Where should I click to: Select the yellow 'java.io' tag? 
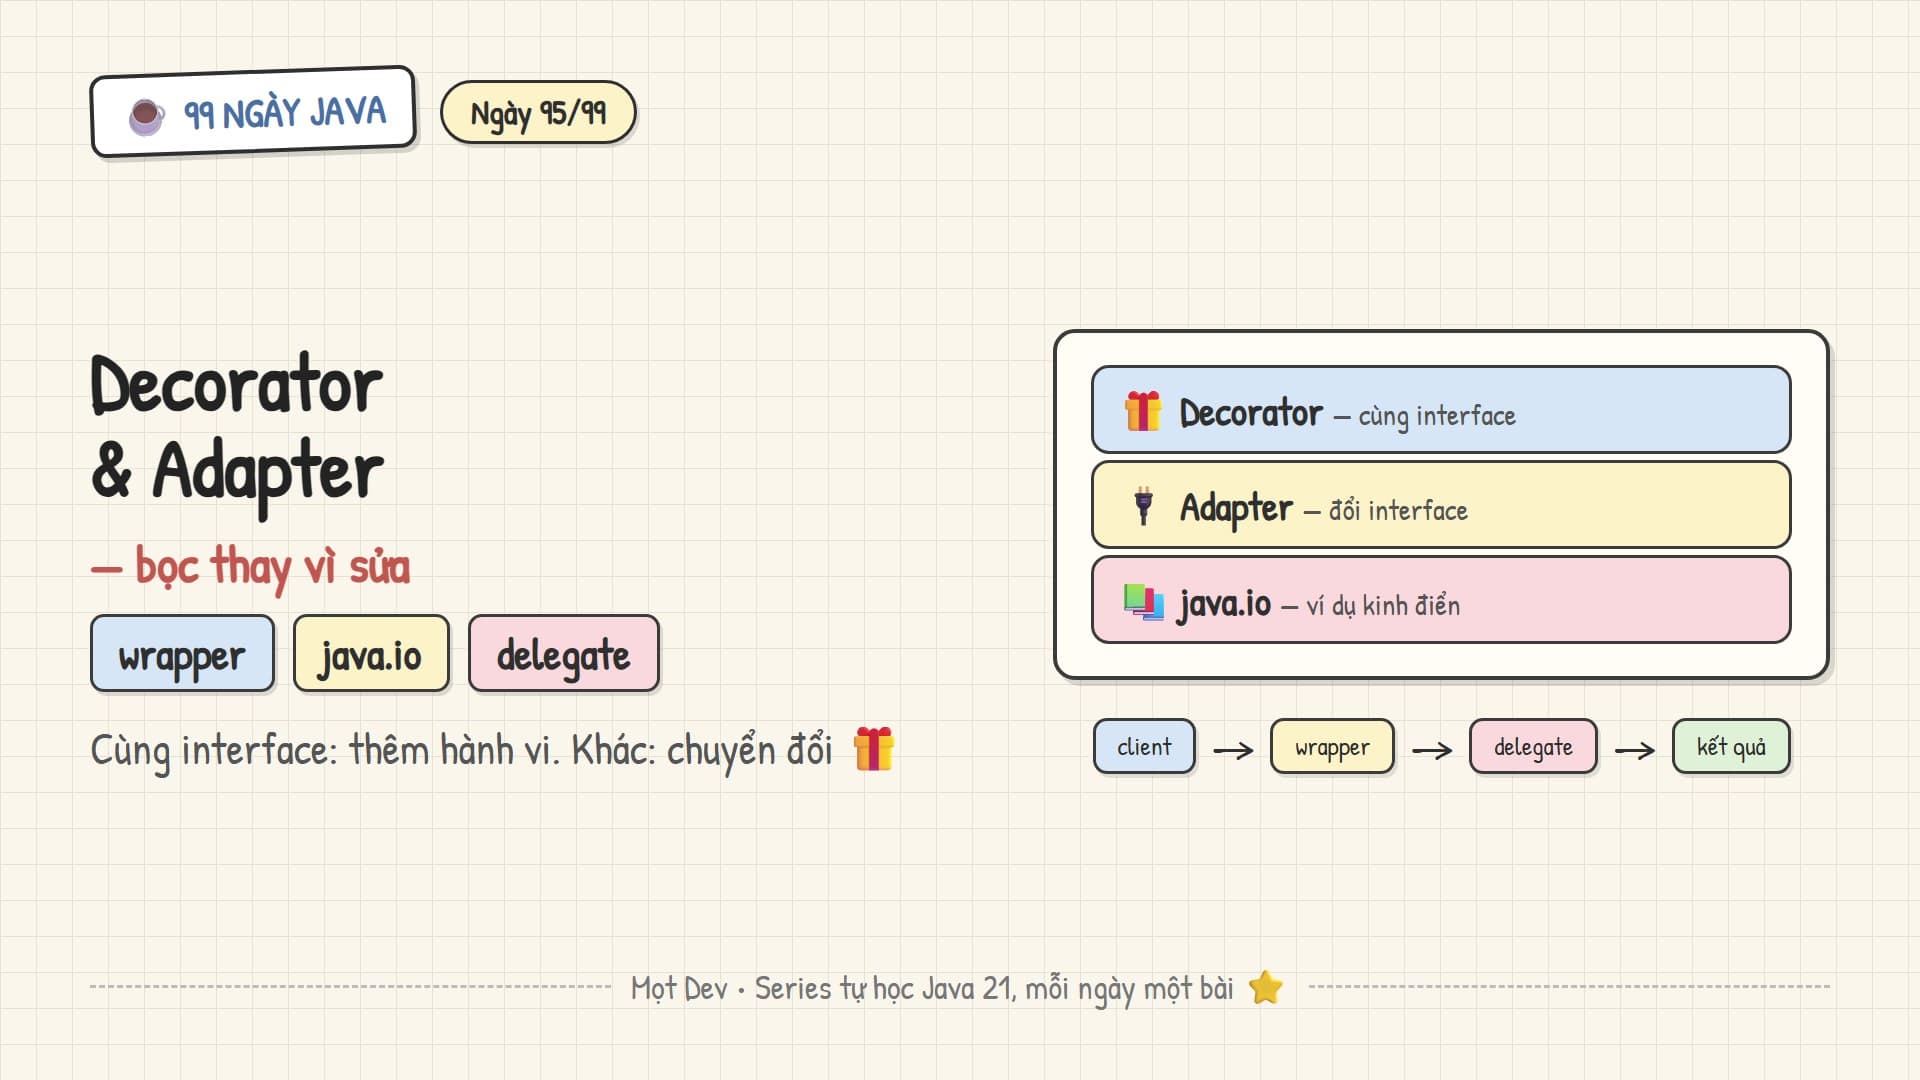pyautogui.click(x=371, y=654)
